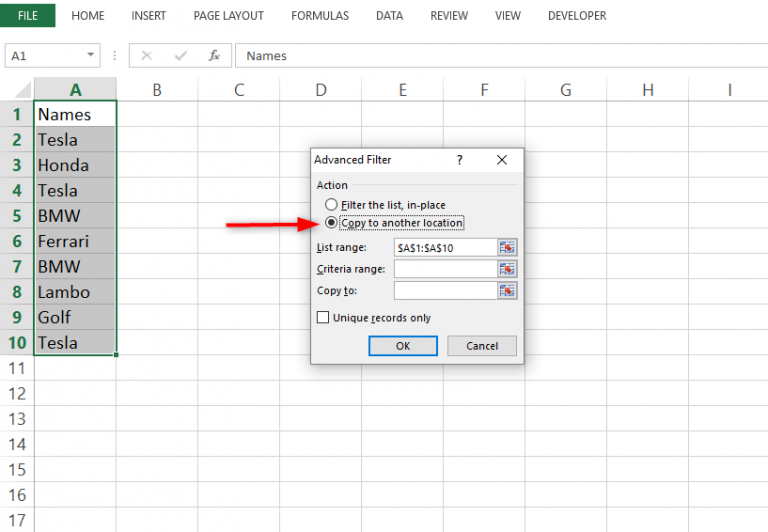Switch to the REVIEW ribbon tab
The width and height of the screenshot is (768, 532).
pyautogui.click(x=449, y=16)
